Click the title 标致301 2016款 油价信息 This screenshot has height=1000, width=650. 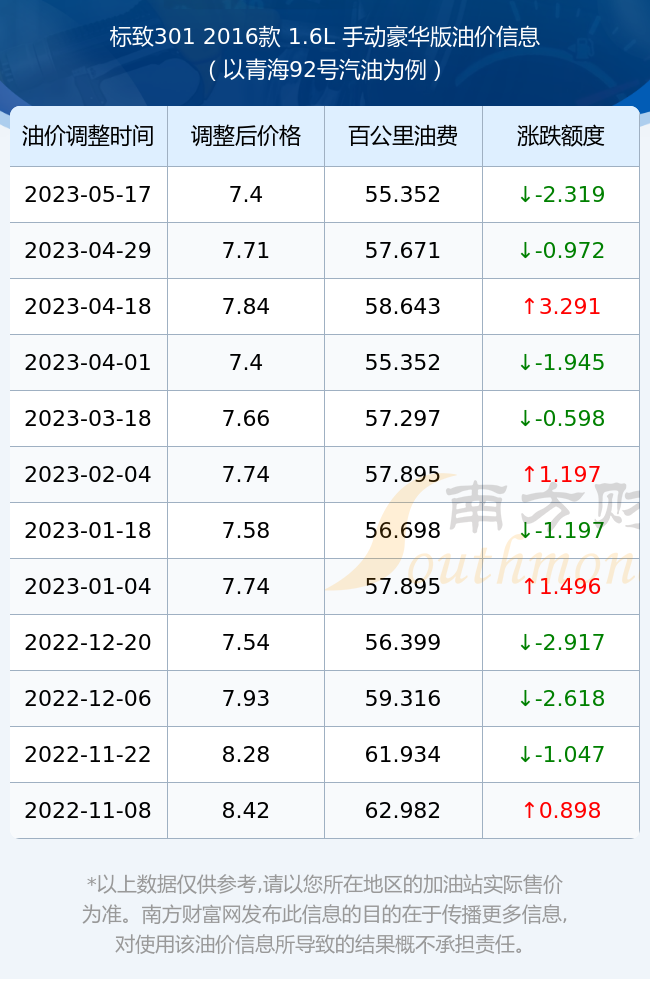click(x=325, y=36)
